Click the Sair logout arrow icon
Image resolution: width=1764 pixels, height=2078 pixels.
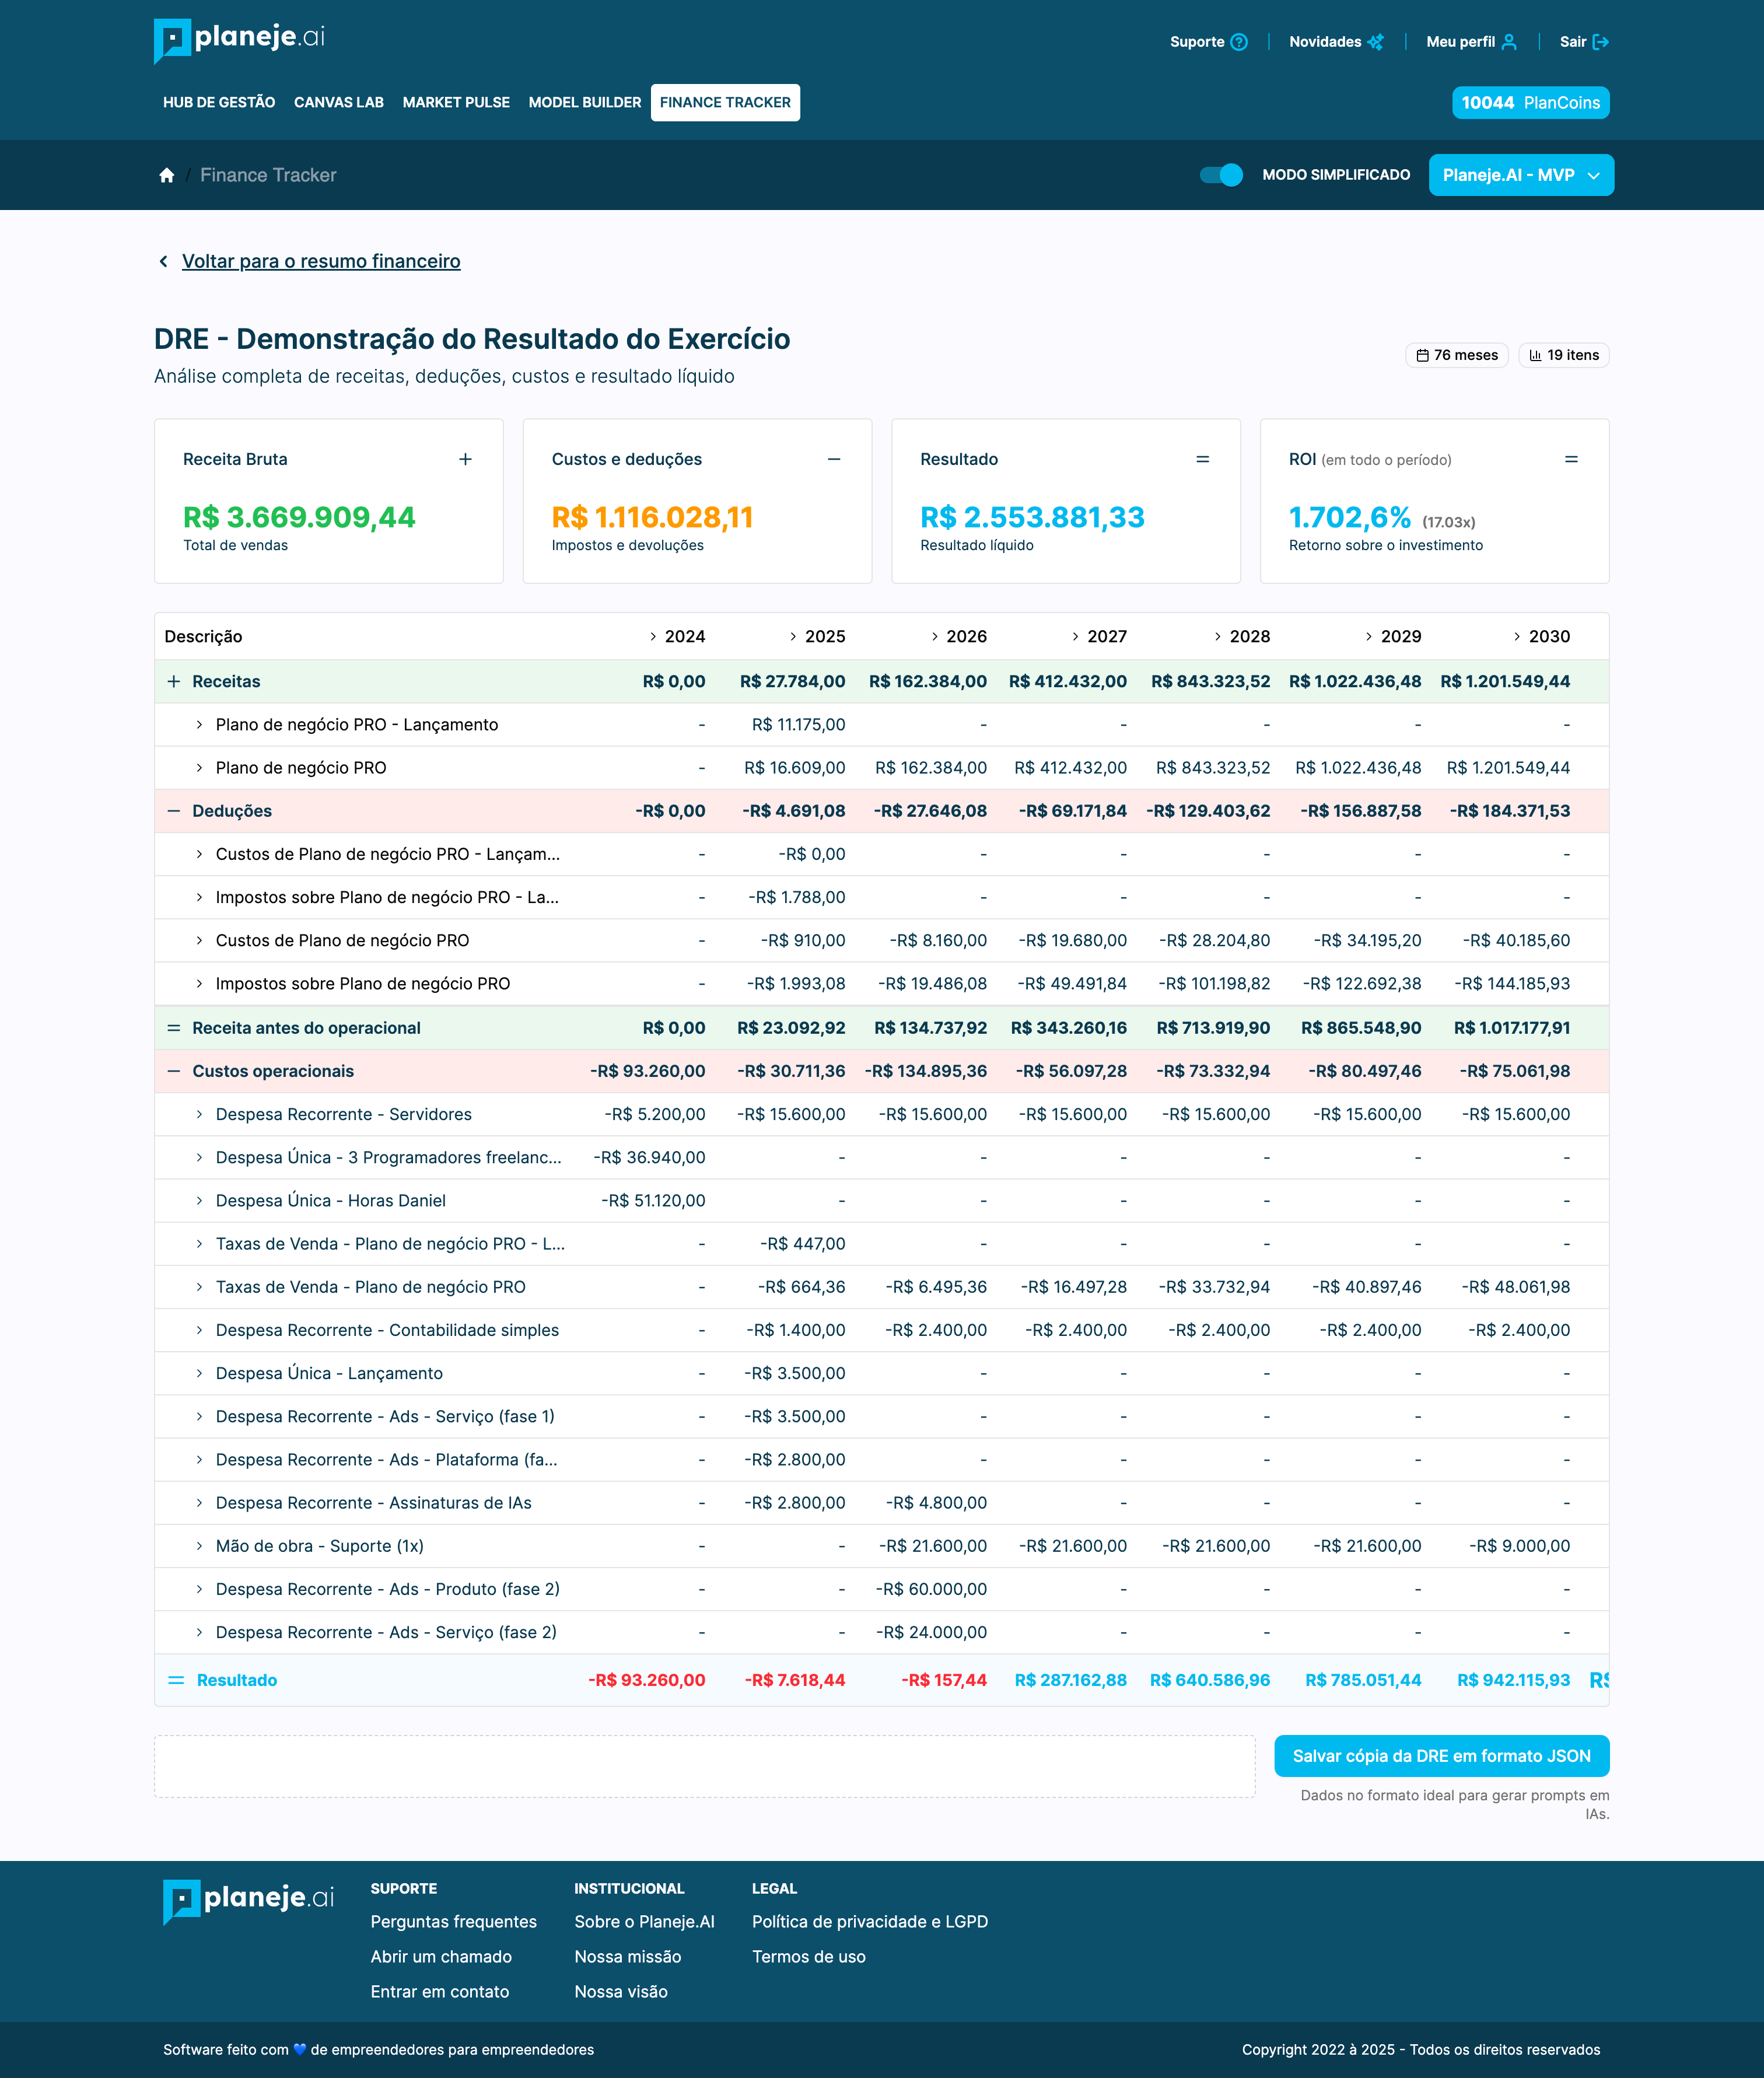(x=1600, y=42)
